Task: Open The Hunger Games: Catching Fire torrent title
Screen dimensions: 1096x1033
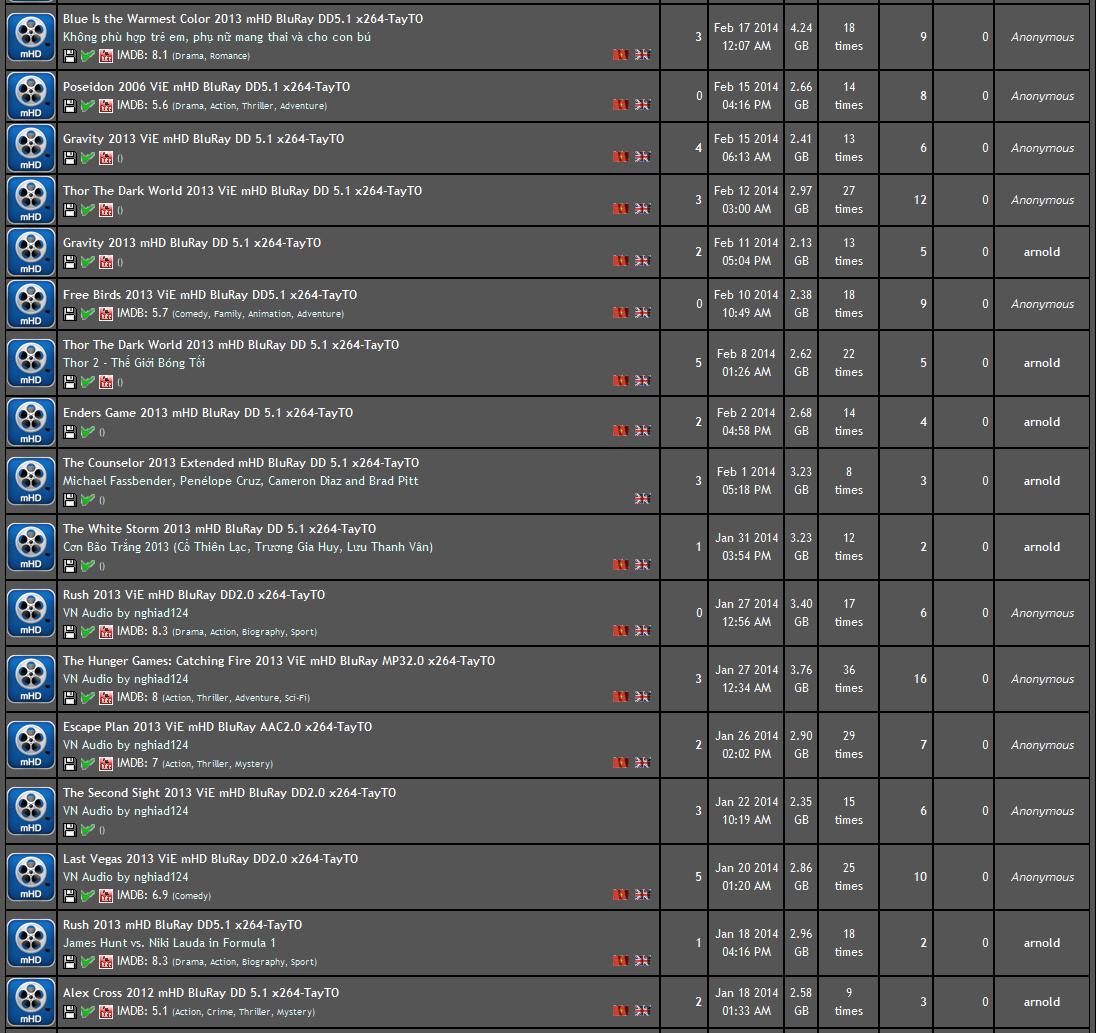Action: coord(279,661)
